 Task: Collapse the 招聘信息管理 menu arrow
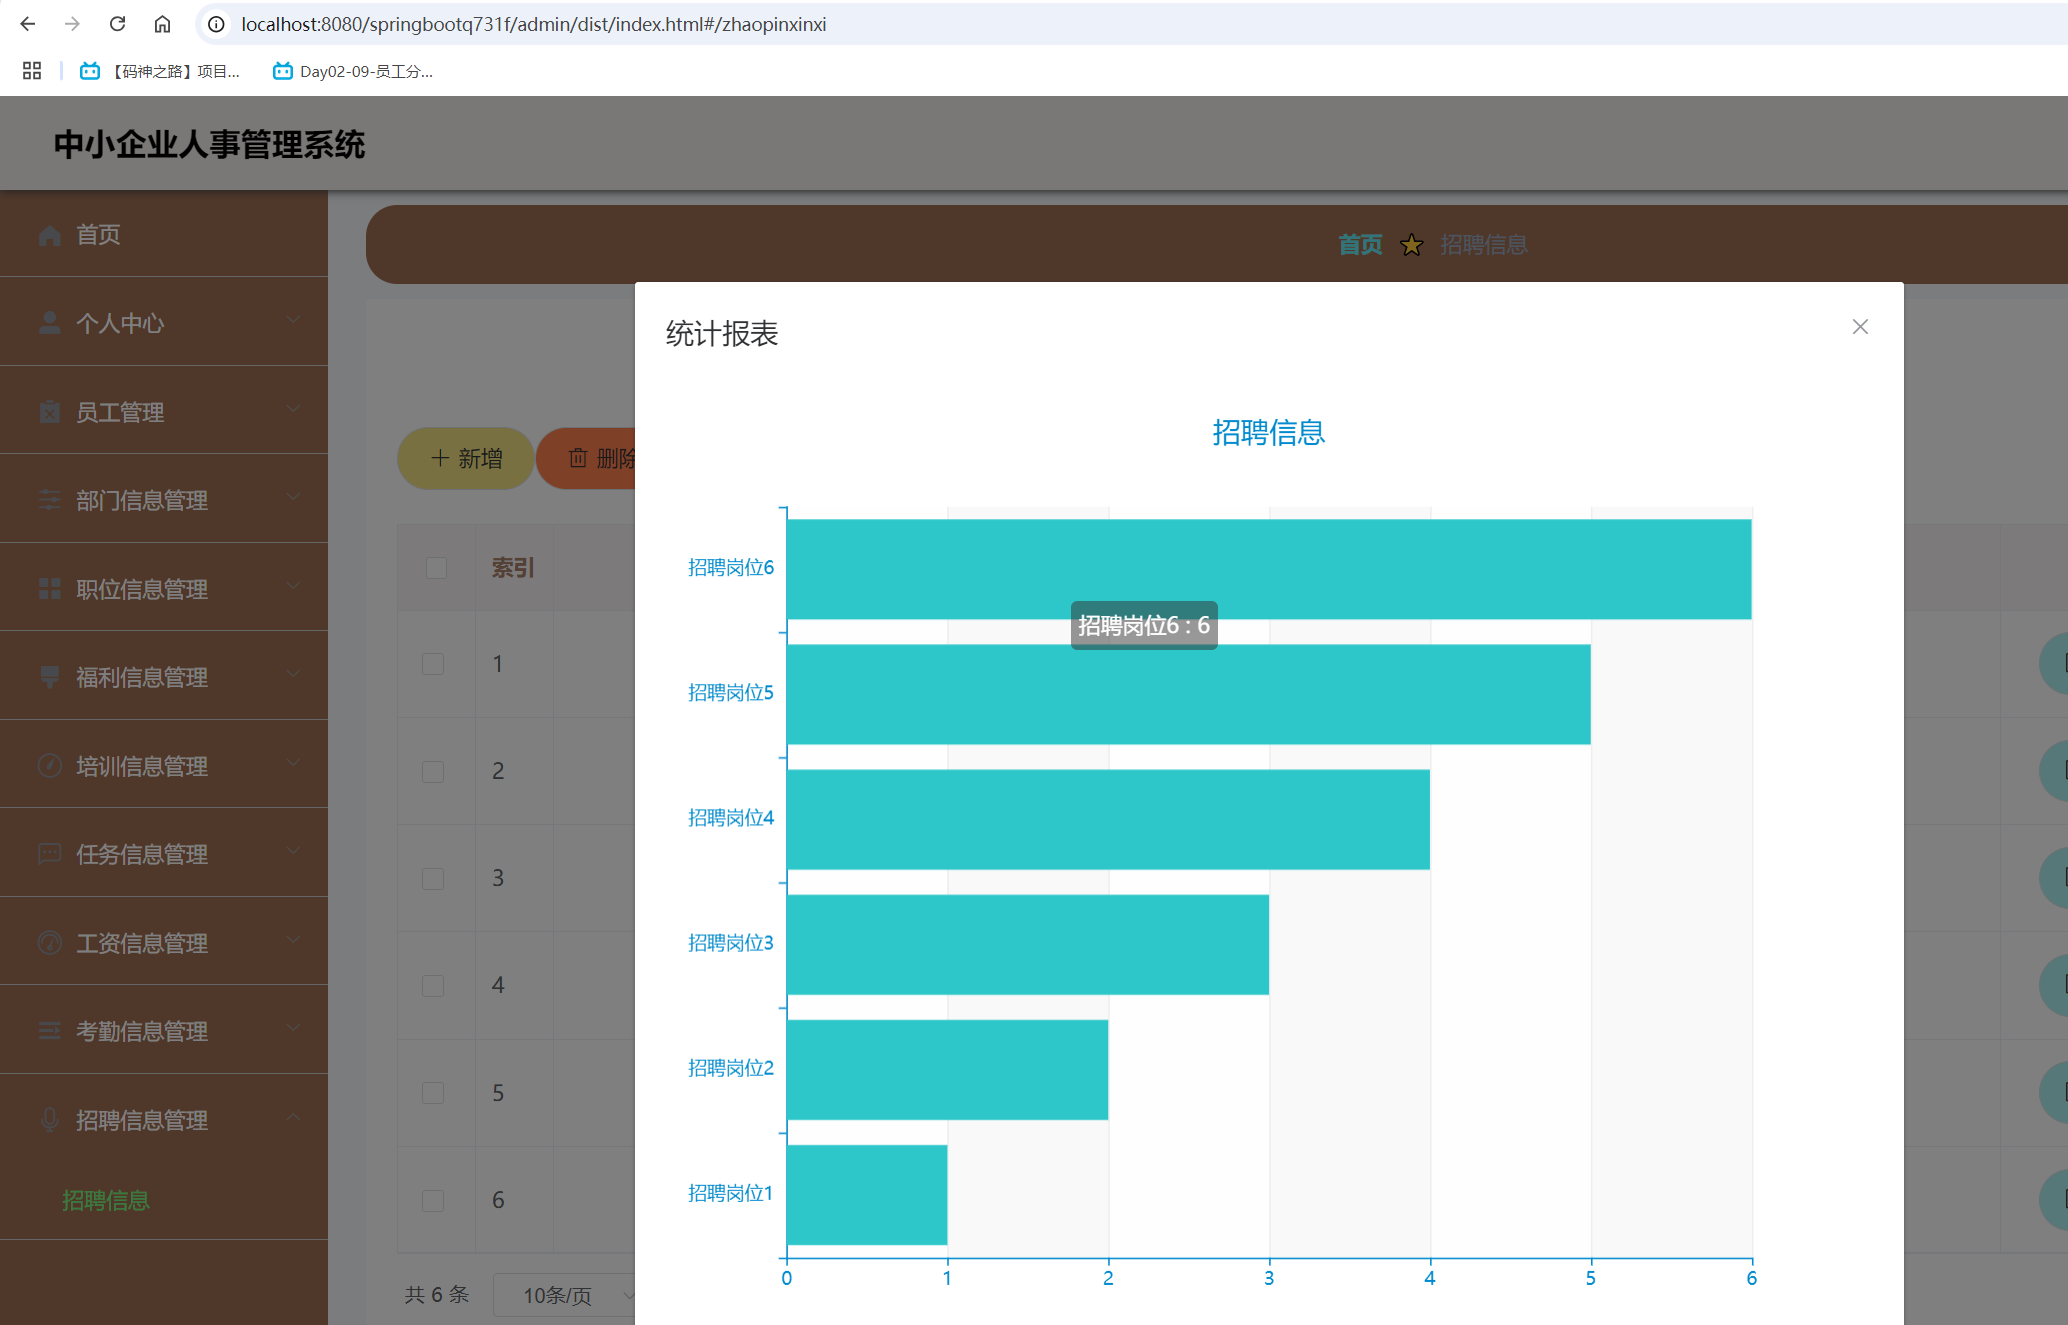(293, 1117)
